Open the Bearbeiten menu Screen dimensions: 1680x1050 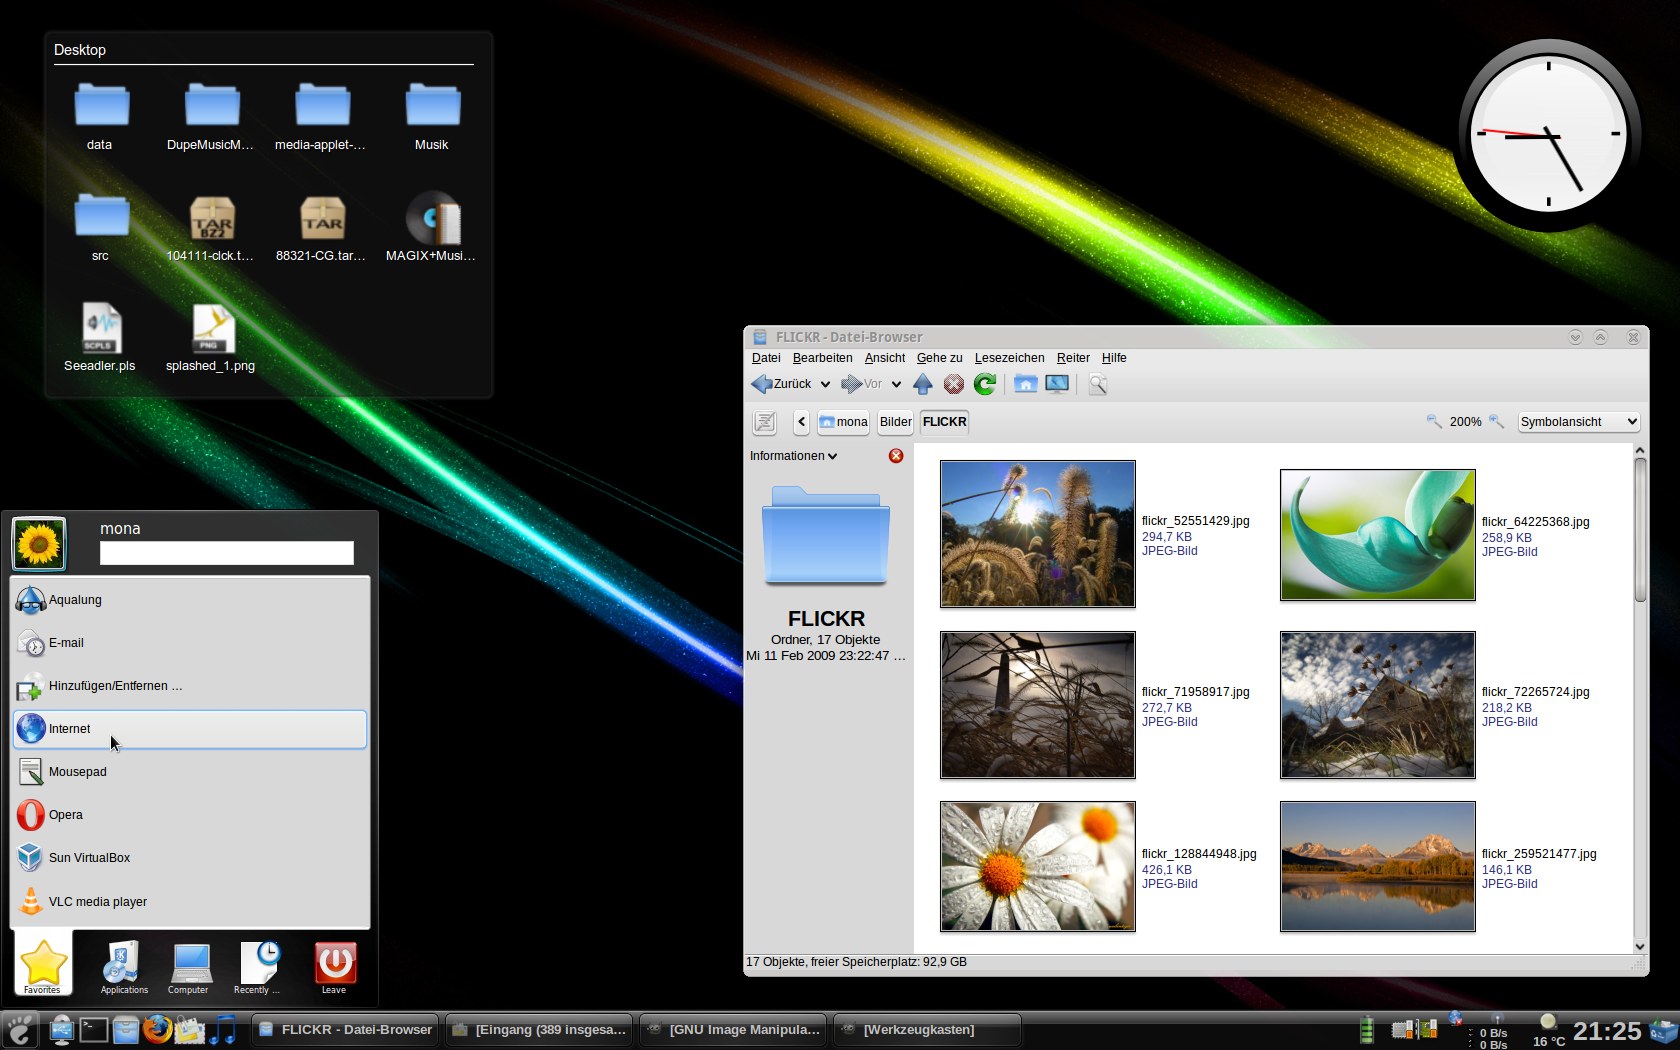tap(822, 358)
